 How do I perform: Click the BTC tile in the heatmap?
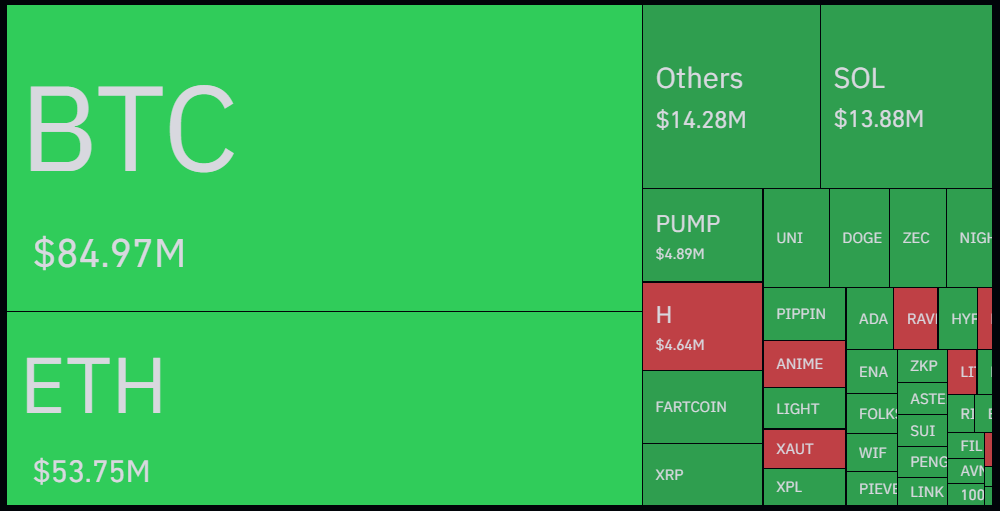coord(323,158)
